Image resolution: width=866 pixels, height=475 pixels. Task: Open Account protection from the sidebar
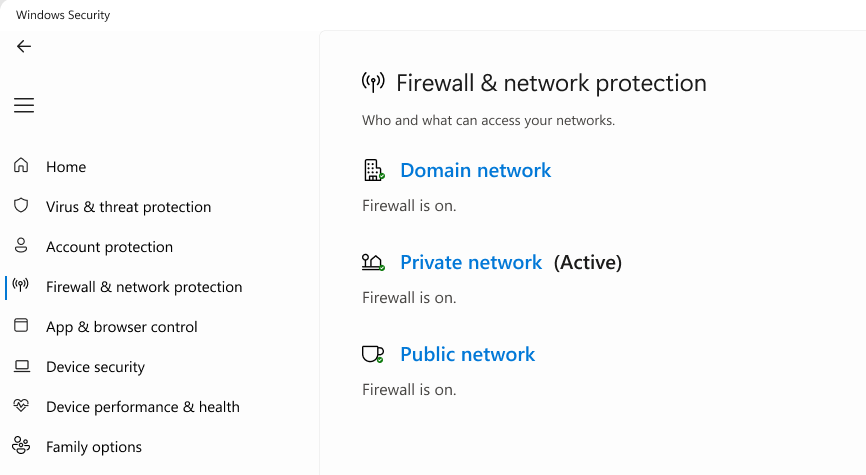pos(109,247)
